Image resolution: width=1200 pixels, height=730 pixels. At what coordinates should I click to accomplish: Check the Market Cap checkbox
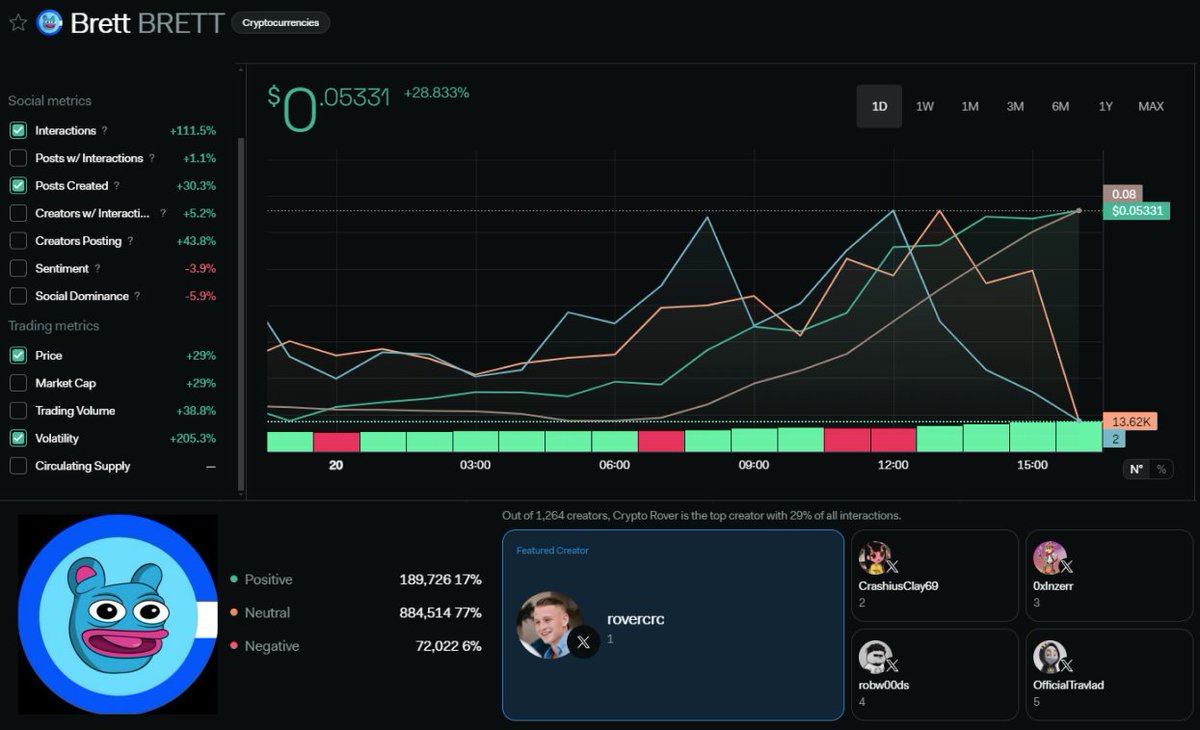[18, 383]
